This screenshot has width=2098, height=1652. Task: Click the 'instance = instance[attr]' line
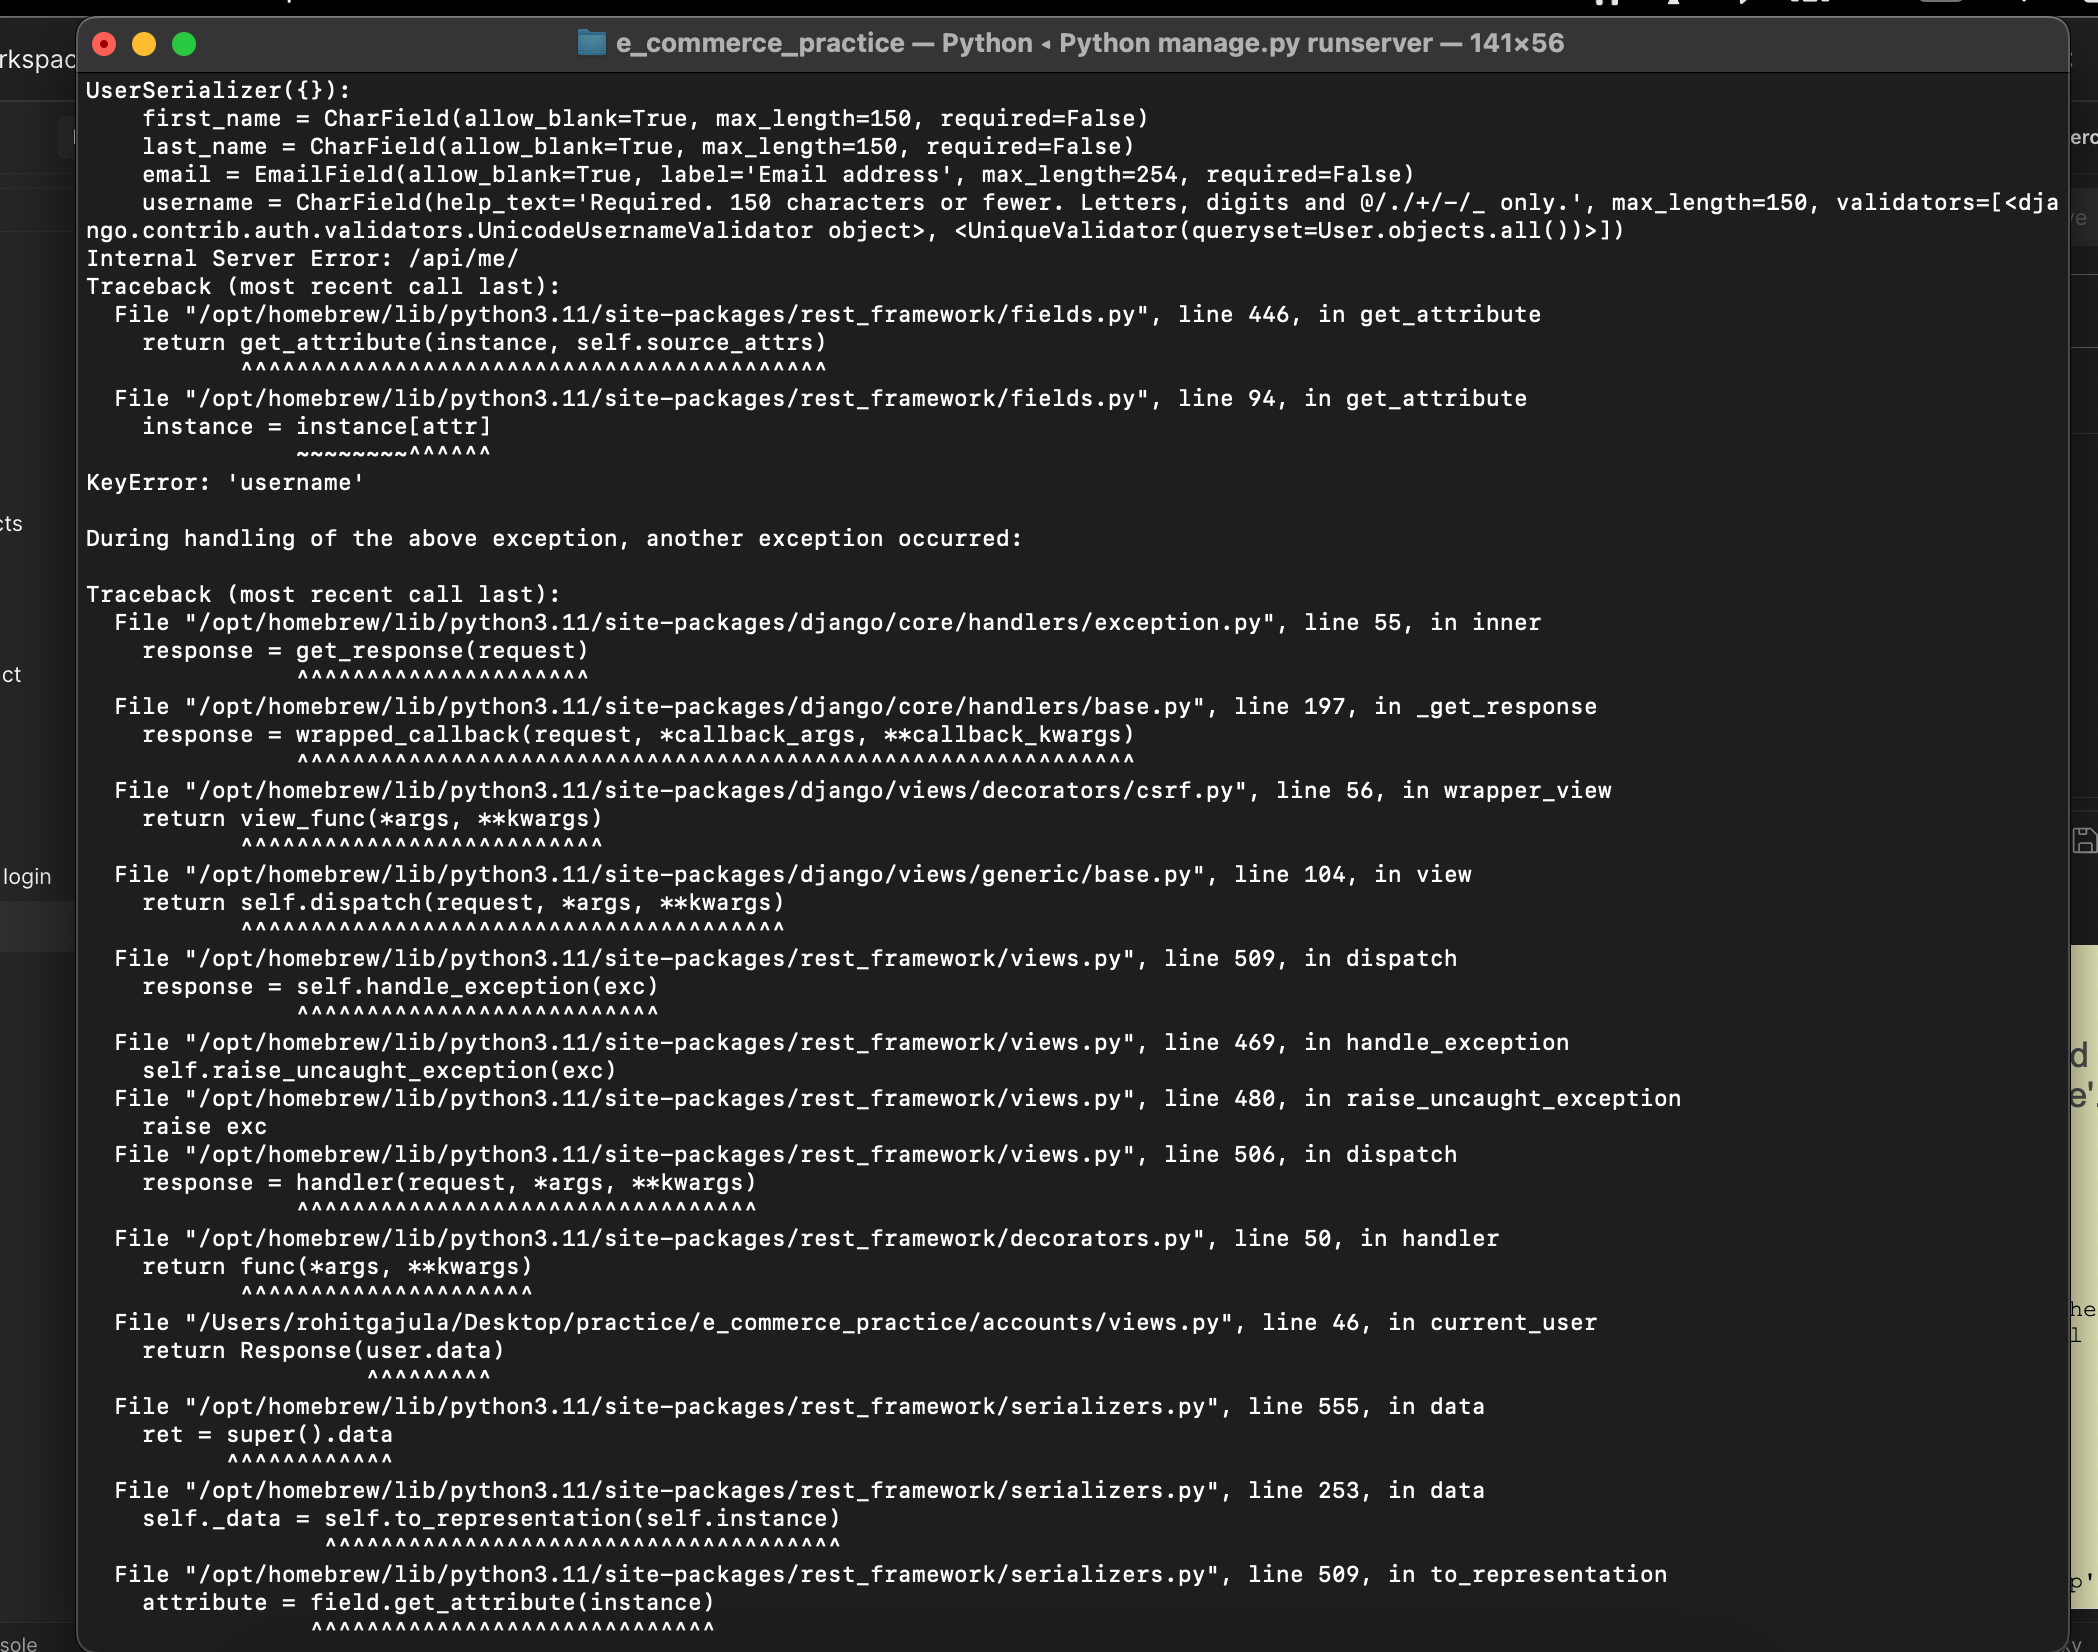pyautogui.click(x=316, y=427)
